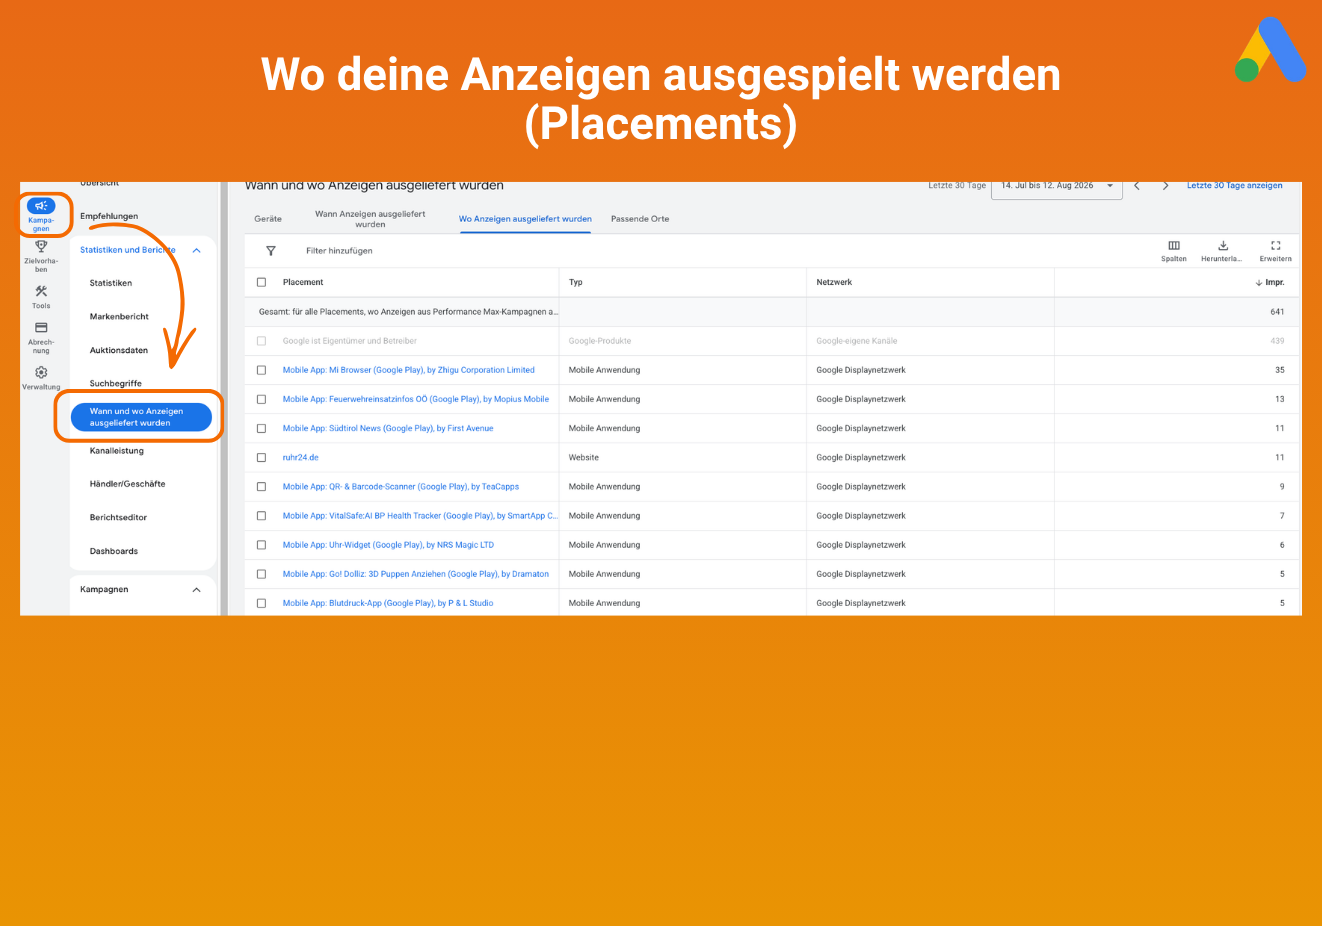The width and height of the screenshot is (1322, 926).
Task: Click the total impressions value 641
Action: (1277, 312)
